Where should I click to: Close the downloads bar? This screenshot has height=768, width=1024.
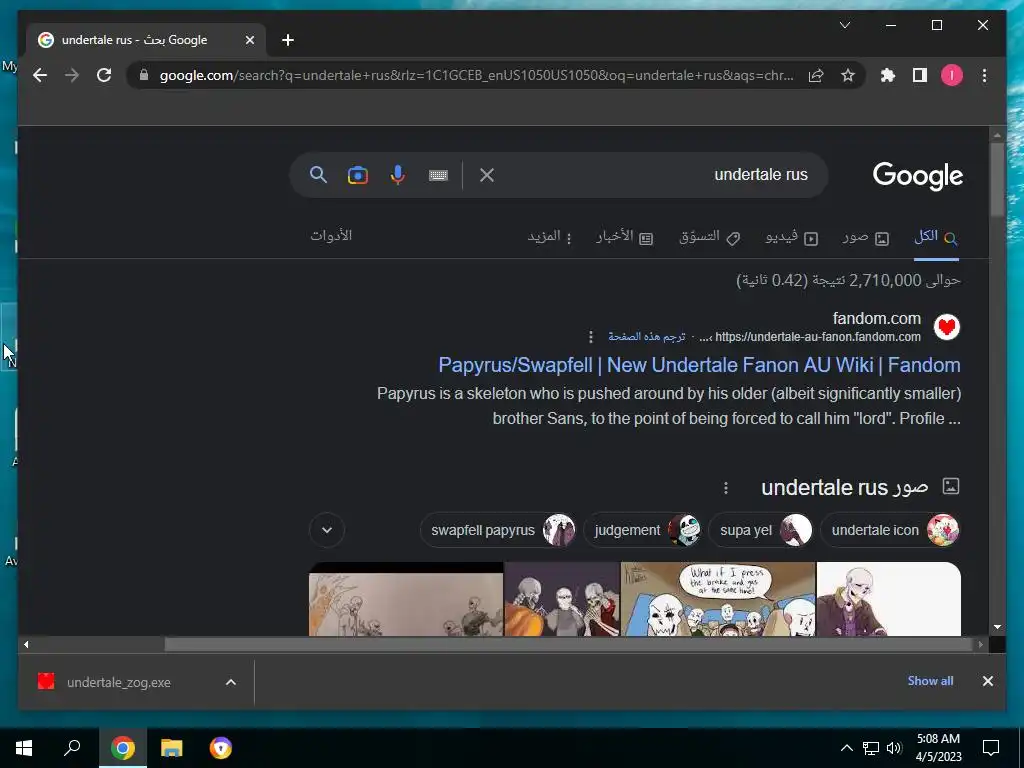click(x=987, y=681)
